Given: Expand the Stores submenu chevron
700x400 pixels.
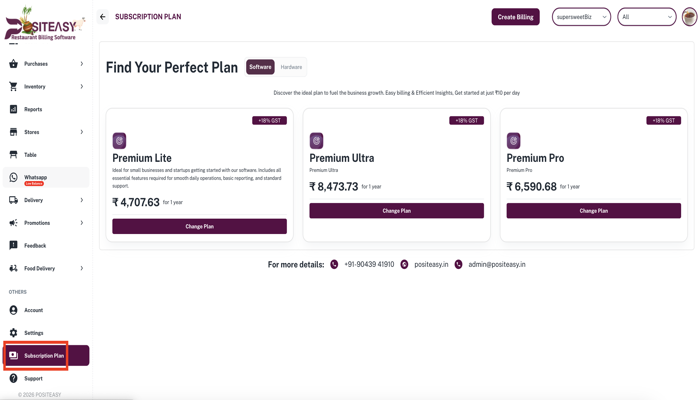Looking at the screenshot, I should (x=82, y=132).
